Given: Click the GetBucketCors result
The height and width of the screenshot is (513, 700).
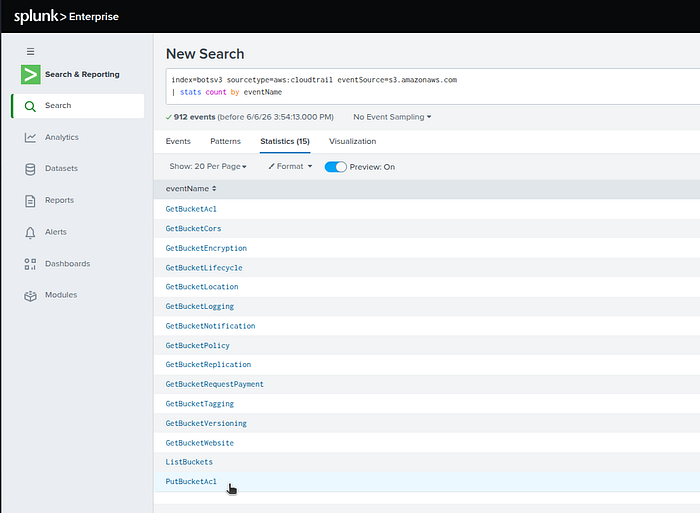Looking at the screenshot, I should click(193, 229).
